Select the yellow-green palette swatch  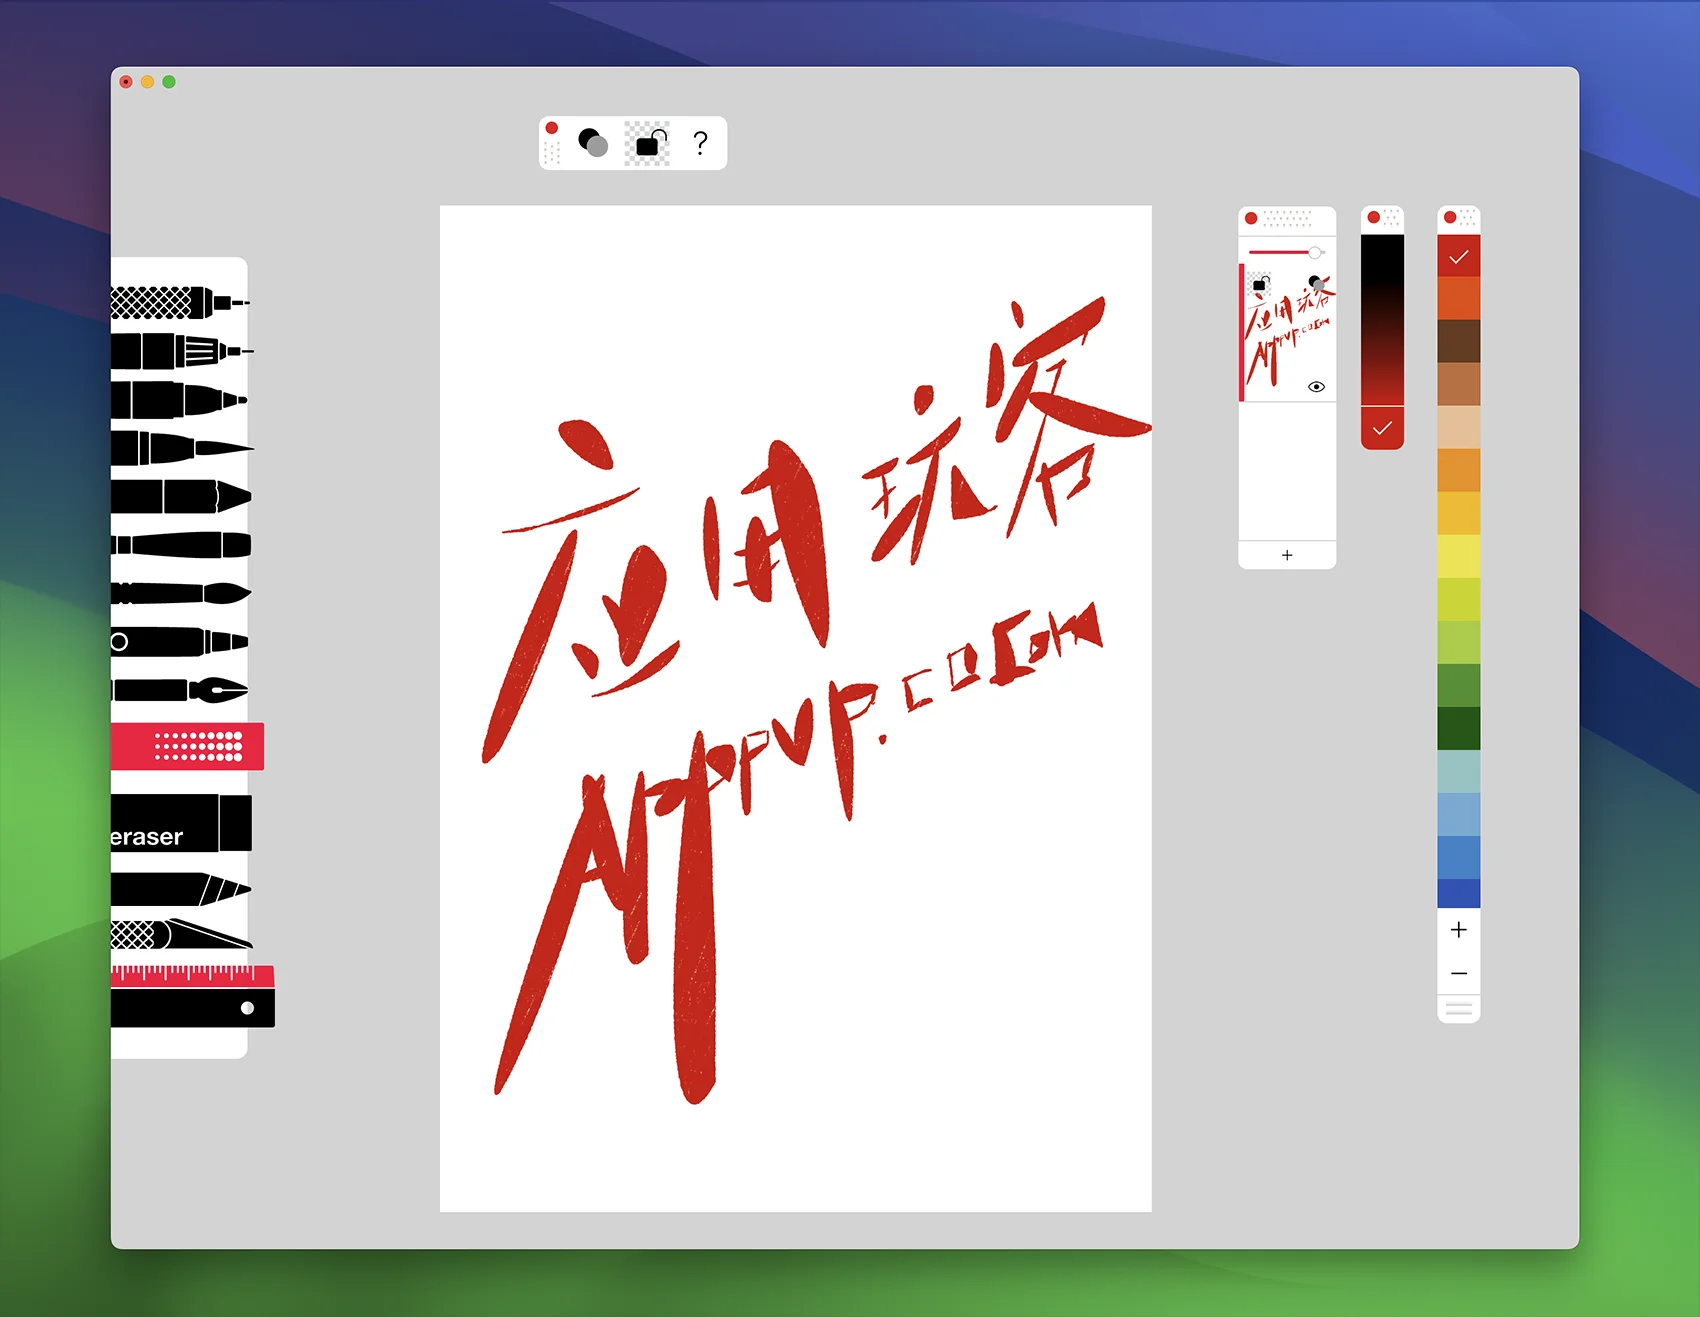tap(1459, 599)
